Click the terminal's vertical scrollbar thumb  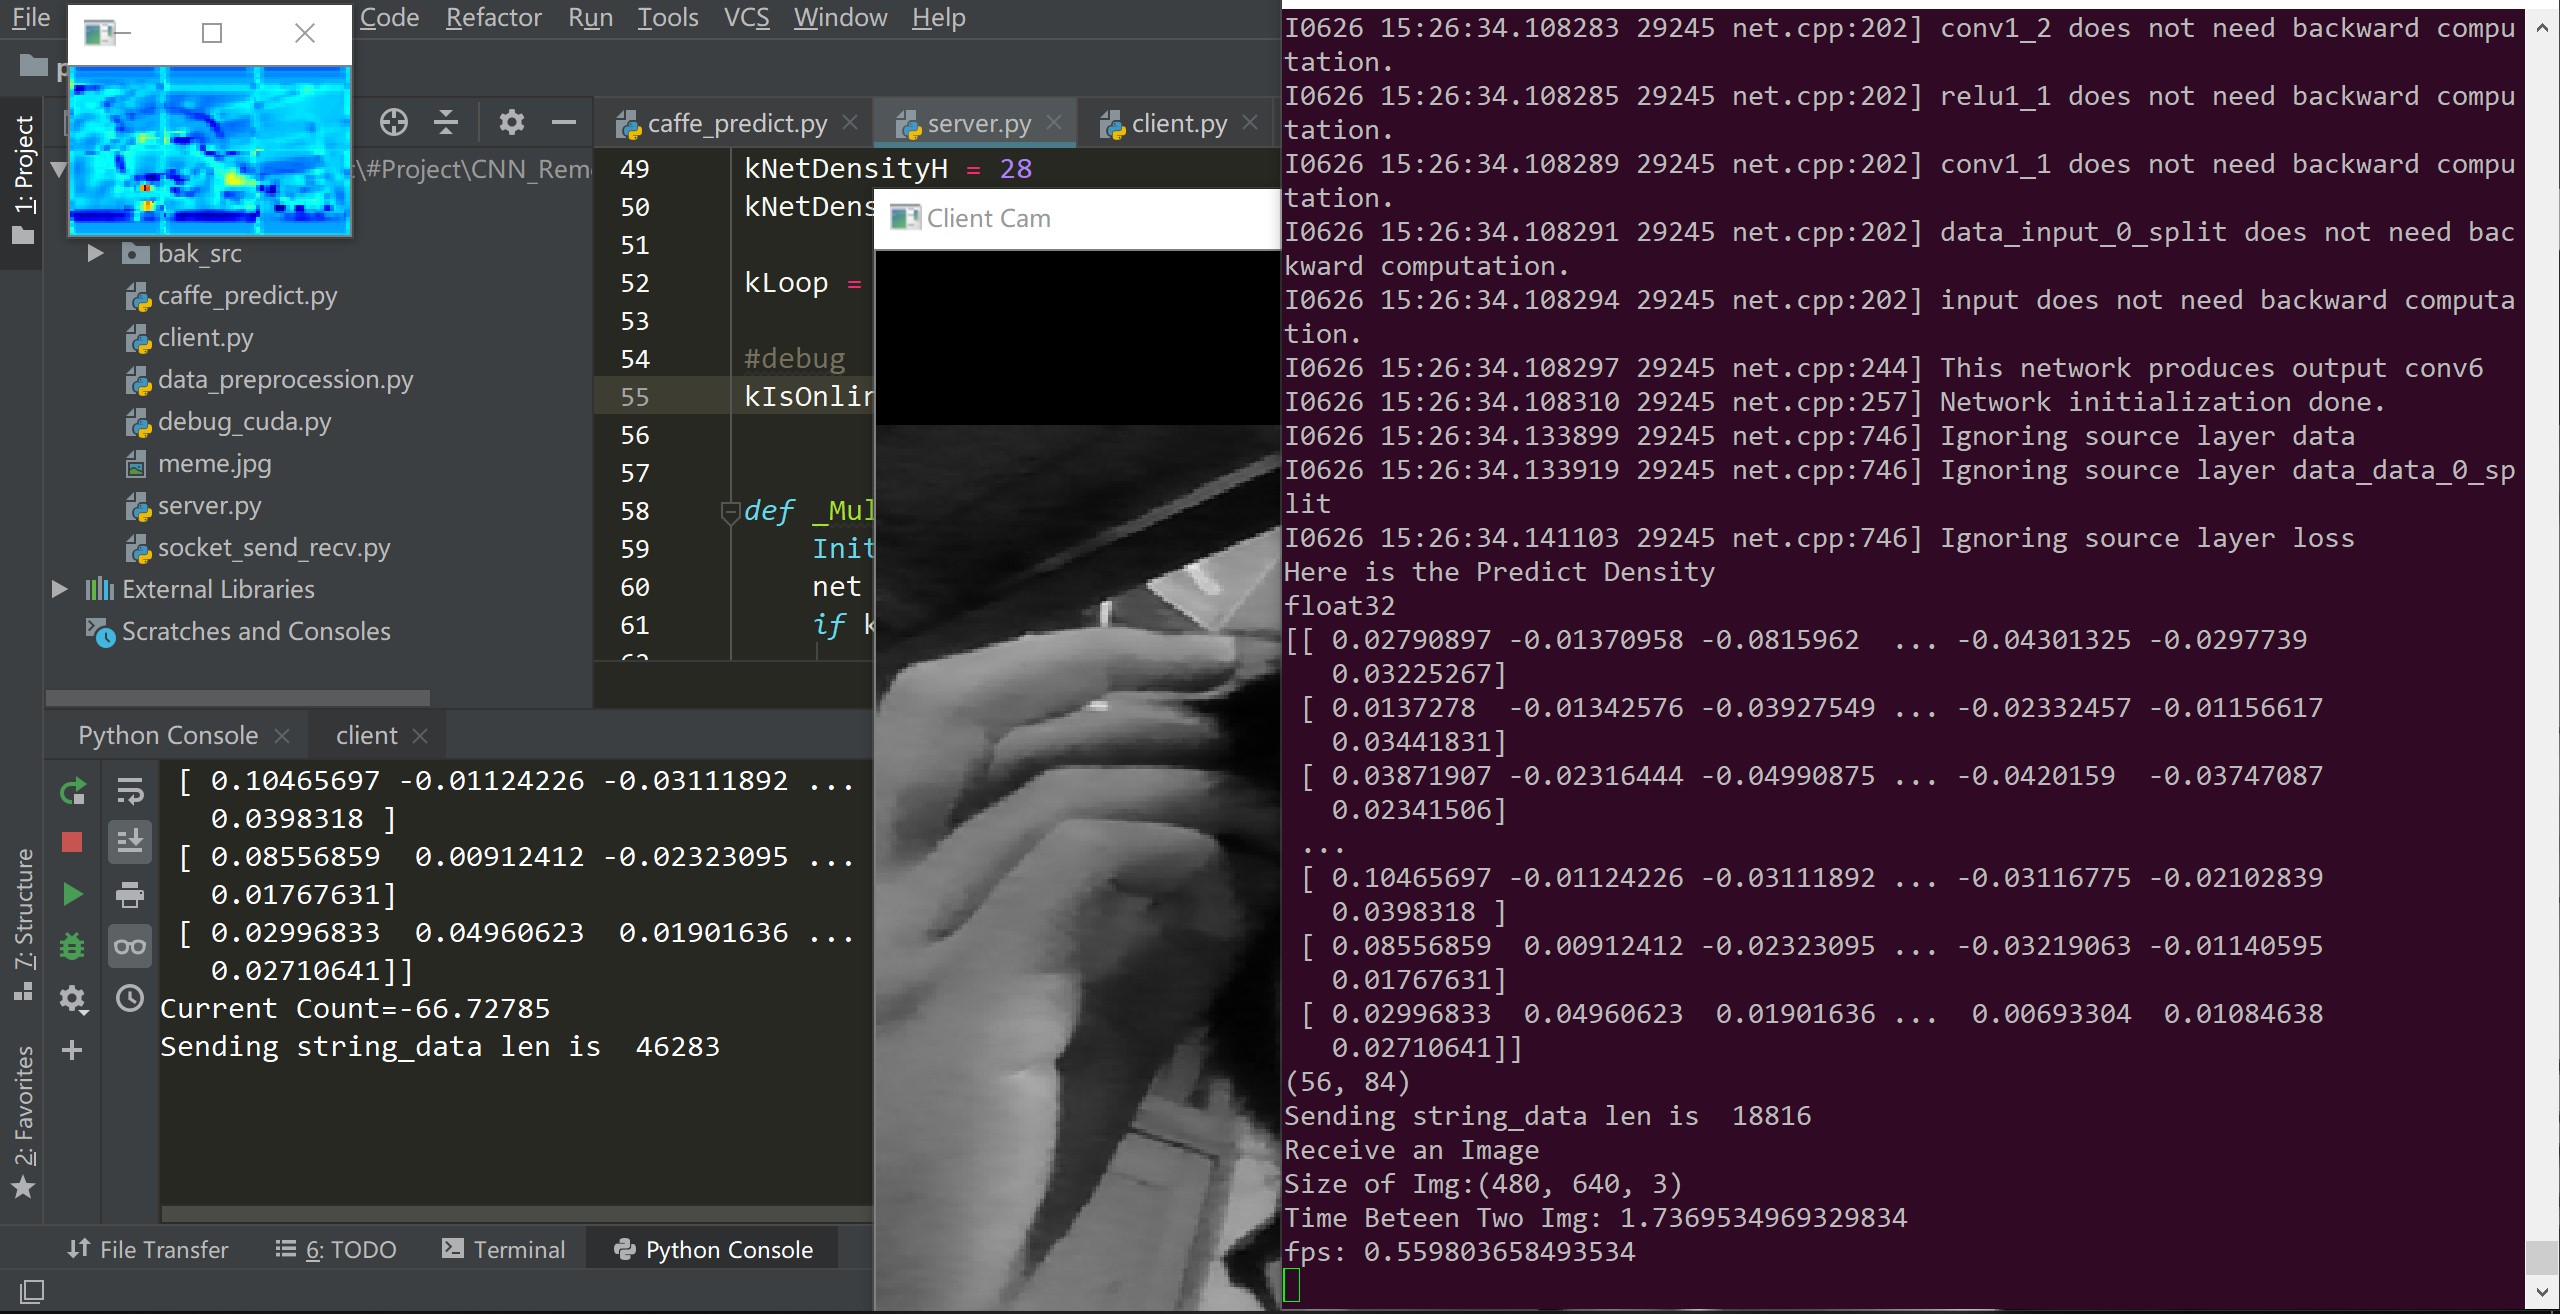pyautogui.click(x=2541, y=1257)
